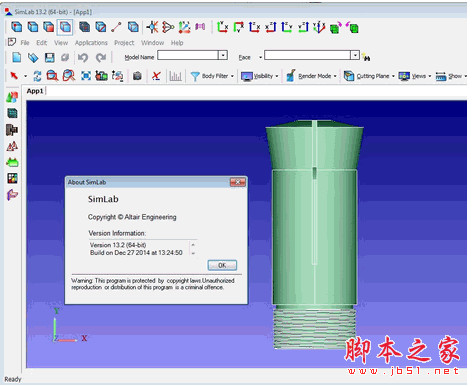Undo the last action

click(83, 57)
